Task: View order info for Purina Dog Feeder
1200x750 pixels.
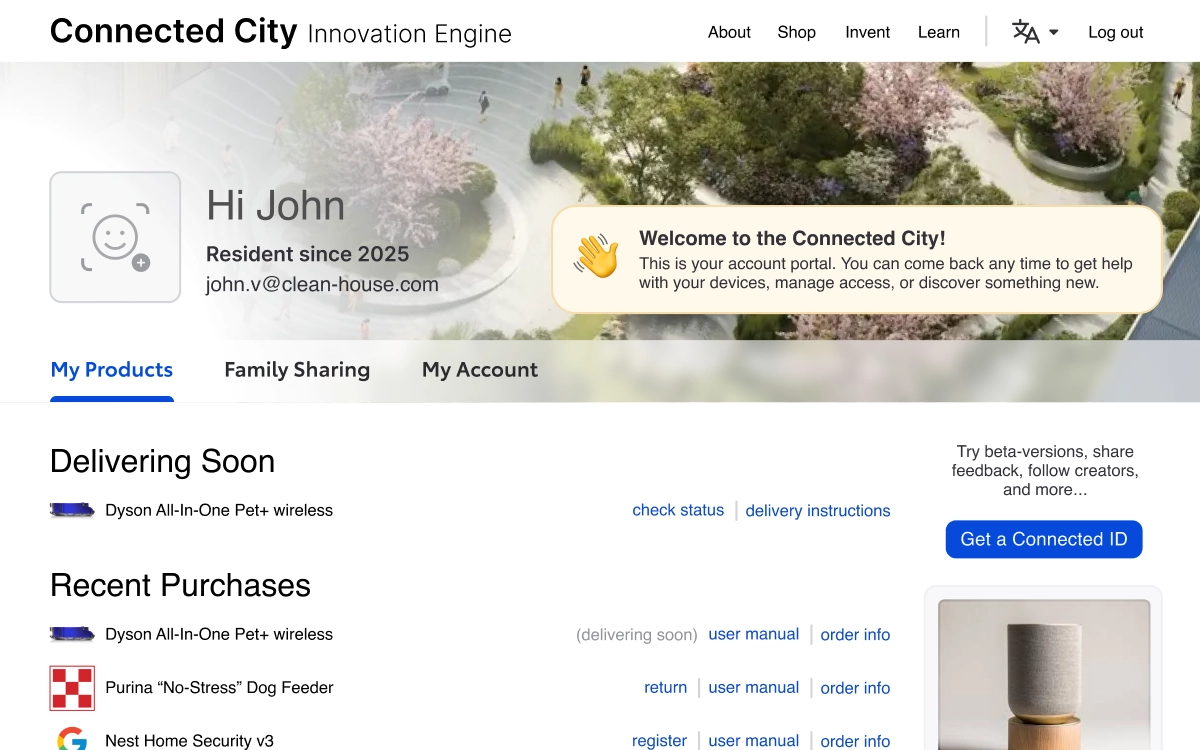Action: pos(856,688)
